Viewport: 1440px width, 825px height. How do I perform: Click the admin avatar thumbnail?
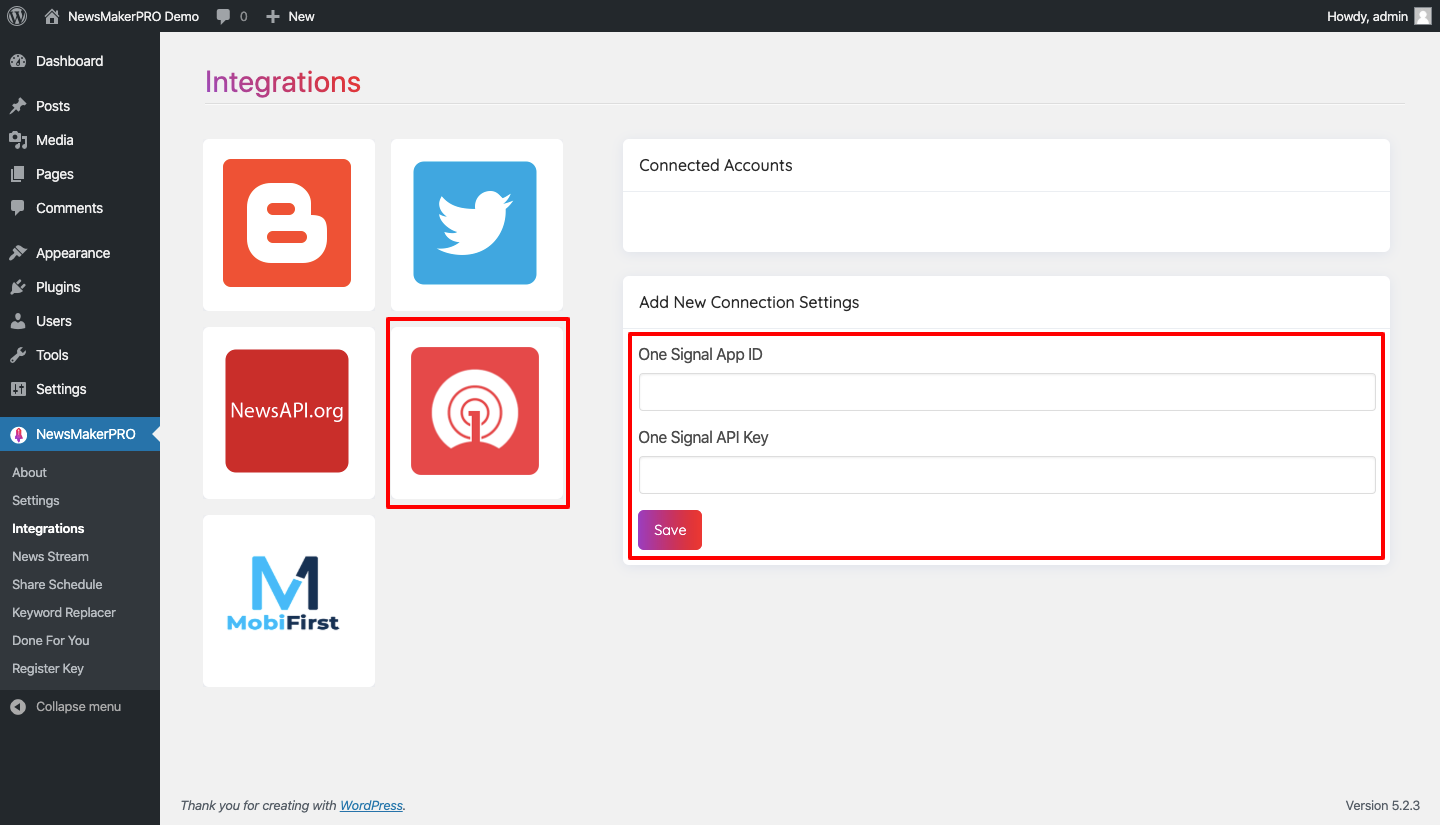pyautogui.click(x=1423, y=16)
